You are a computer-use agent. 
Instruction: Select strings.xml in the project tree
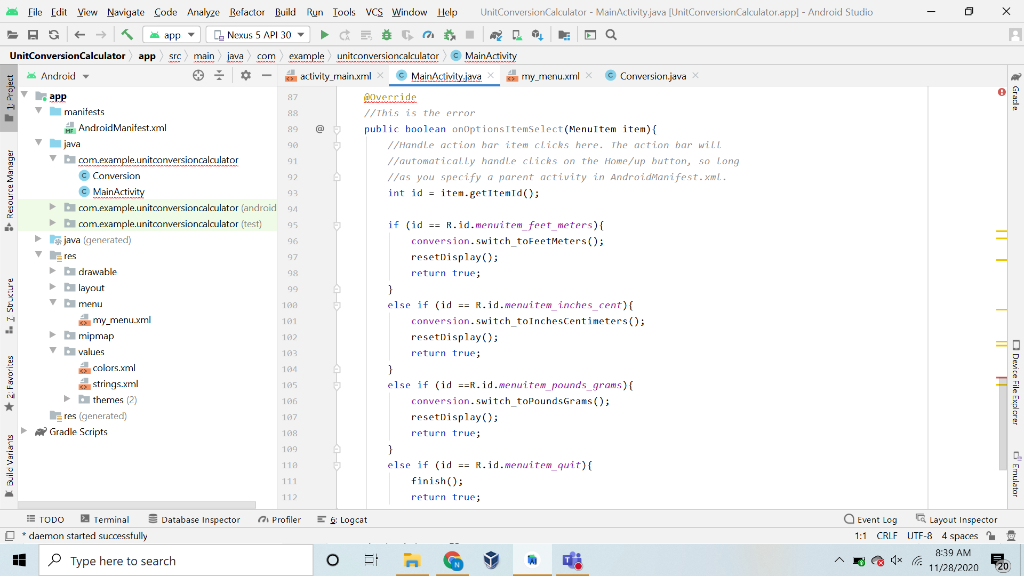(115, 384)
